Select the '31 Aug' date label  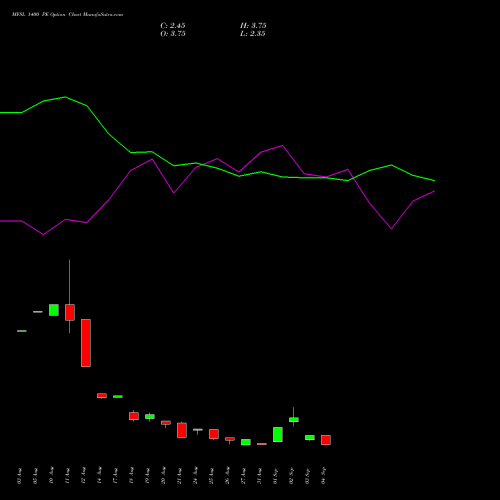coord(259,476)
